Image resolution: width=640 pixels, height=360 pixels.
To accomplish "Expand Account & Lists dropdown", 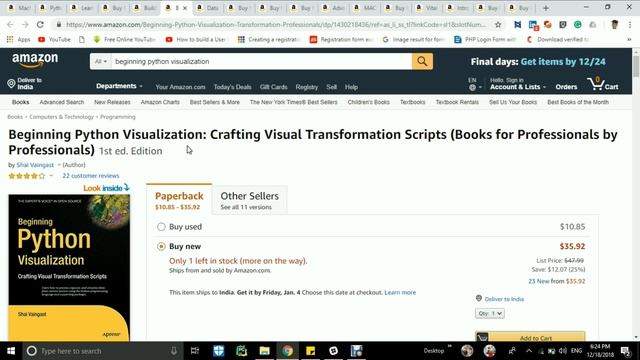I will coord(518,87).
